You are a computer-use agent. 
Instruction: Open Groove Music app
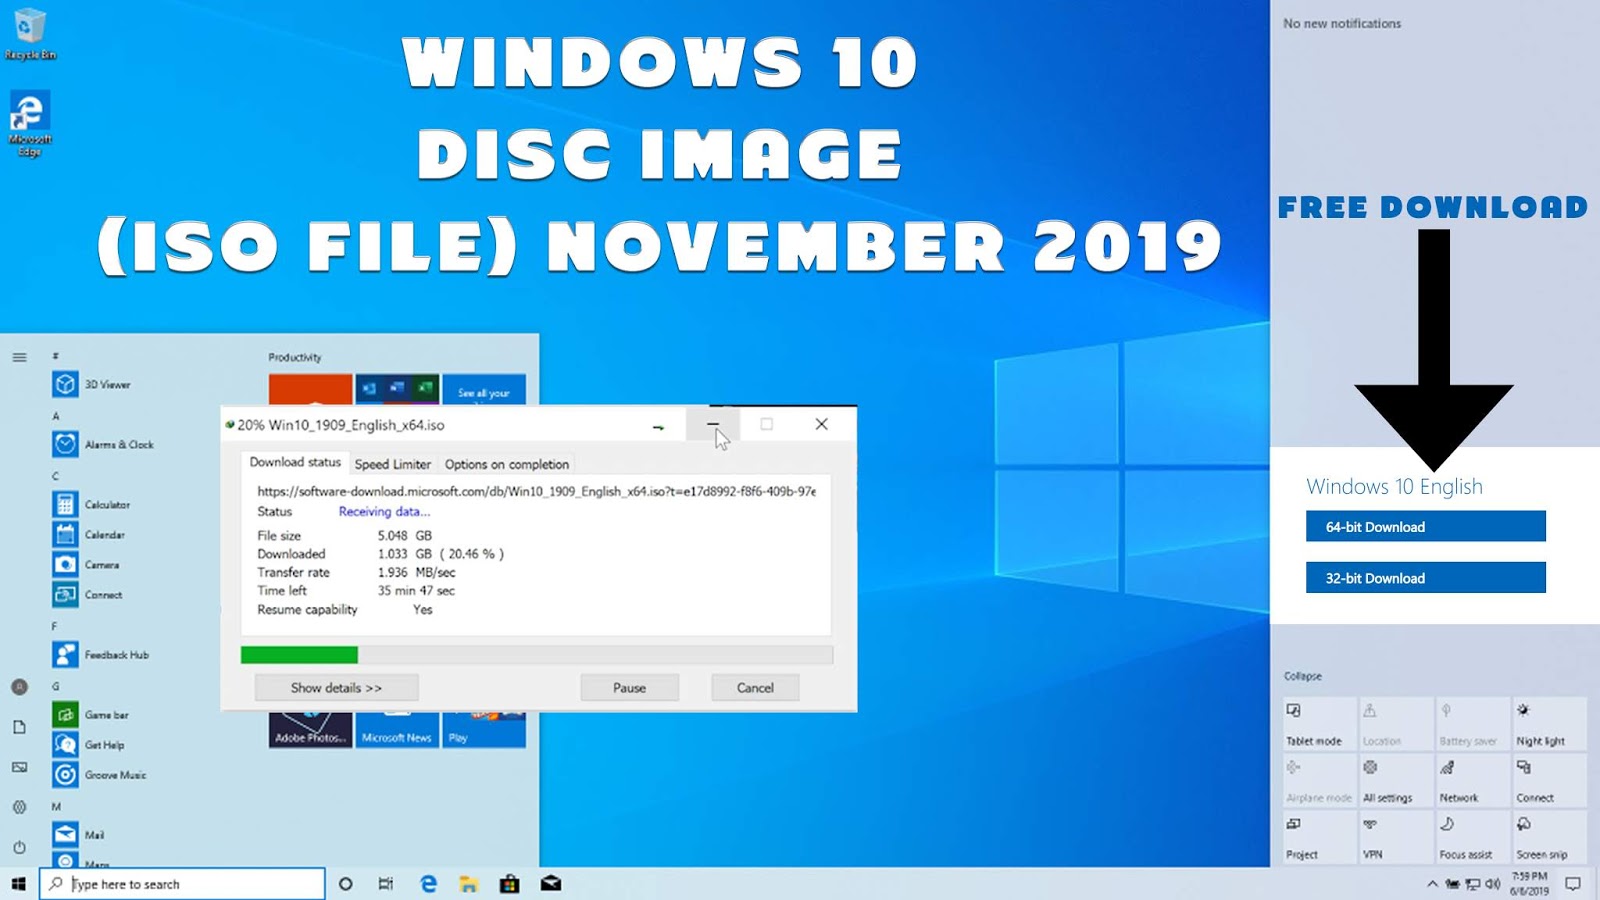coord(100,774)
